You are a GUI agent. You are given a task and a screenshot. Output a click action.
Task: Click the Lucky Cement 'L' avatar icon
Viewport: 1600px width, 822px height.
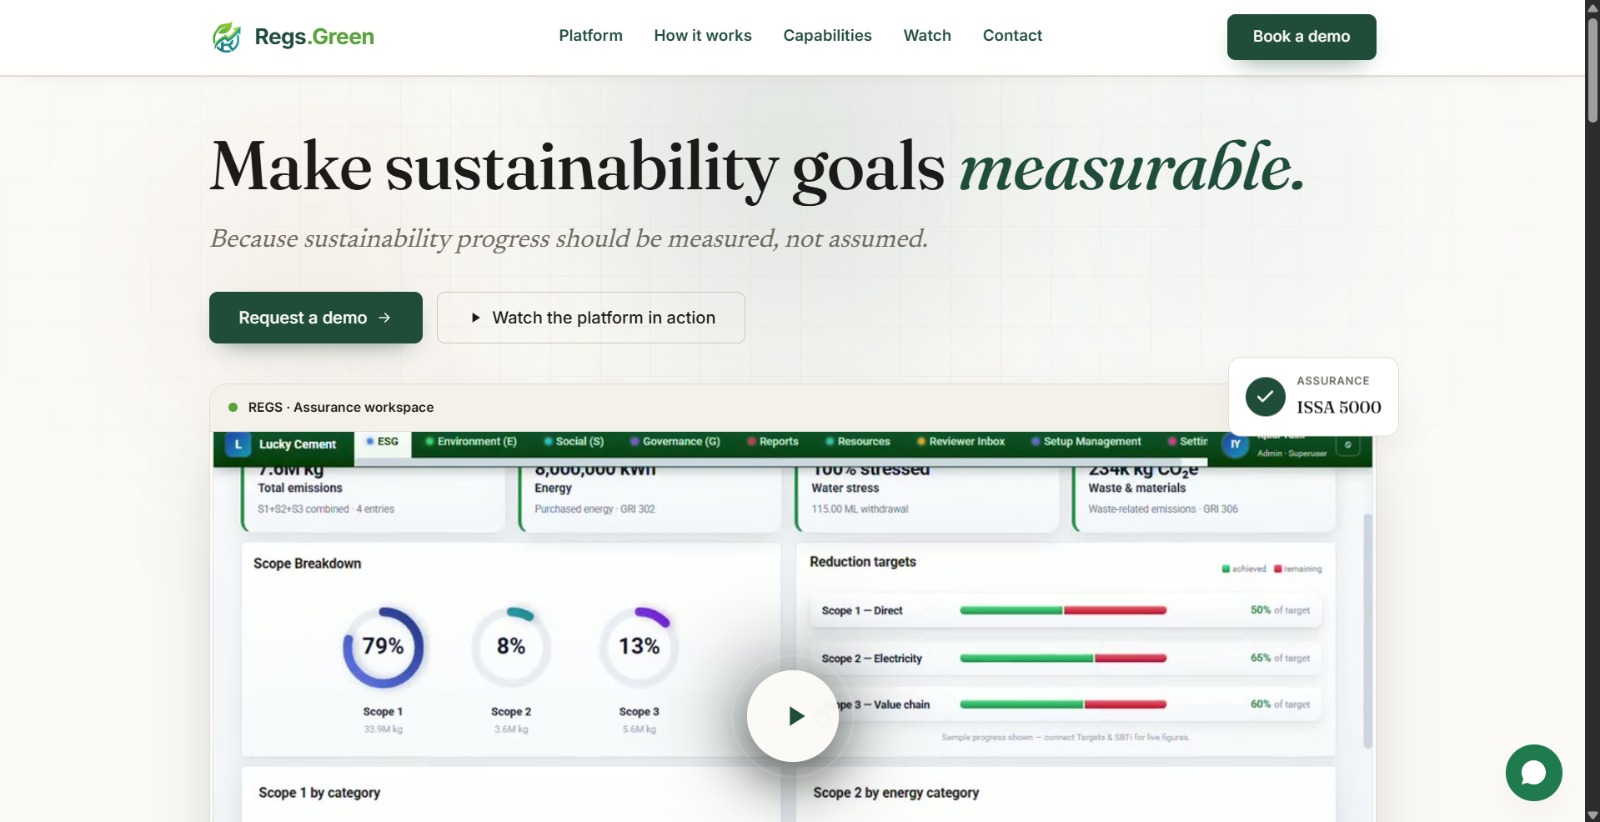(x=238, y=444)
